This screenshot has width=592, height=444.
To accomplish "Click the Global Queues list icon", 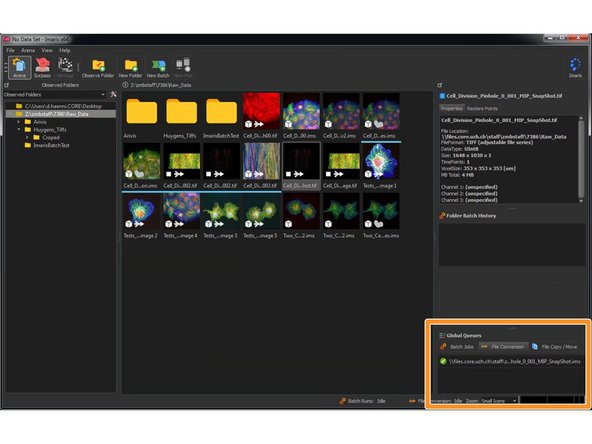I will (442, 335).
